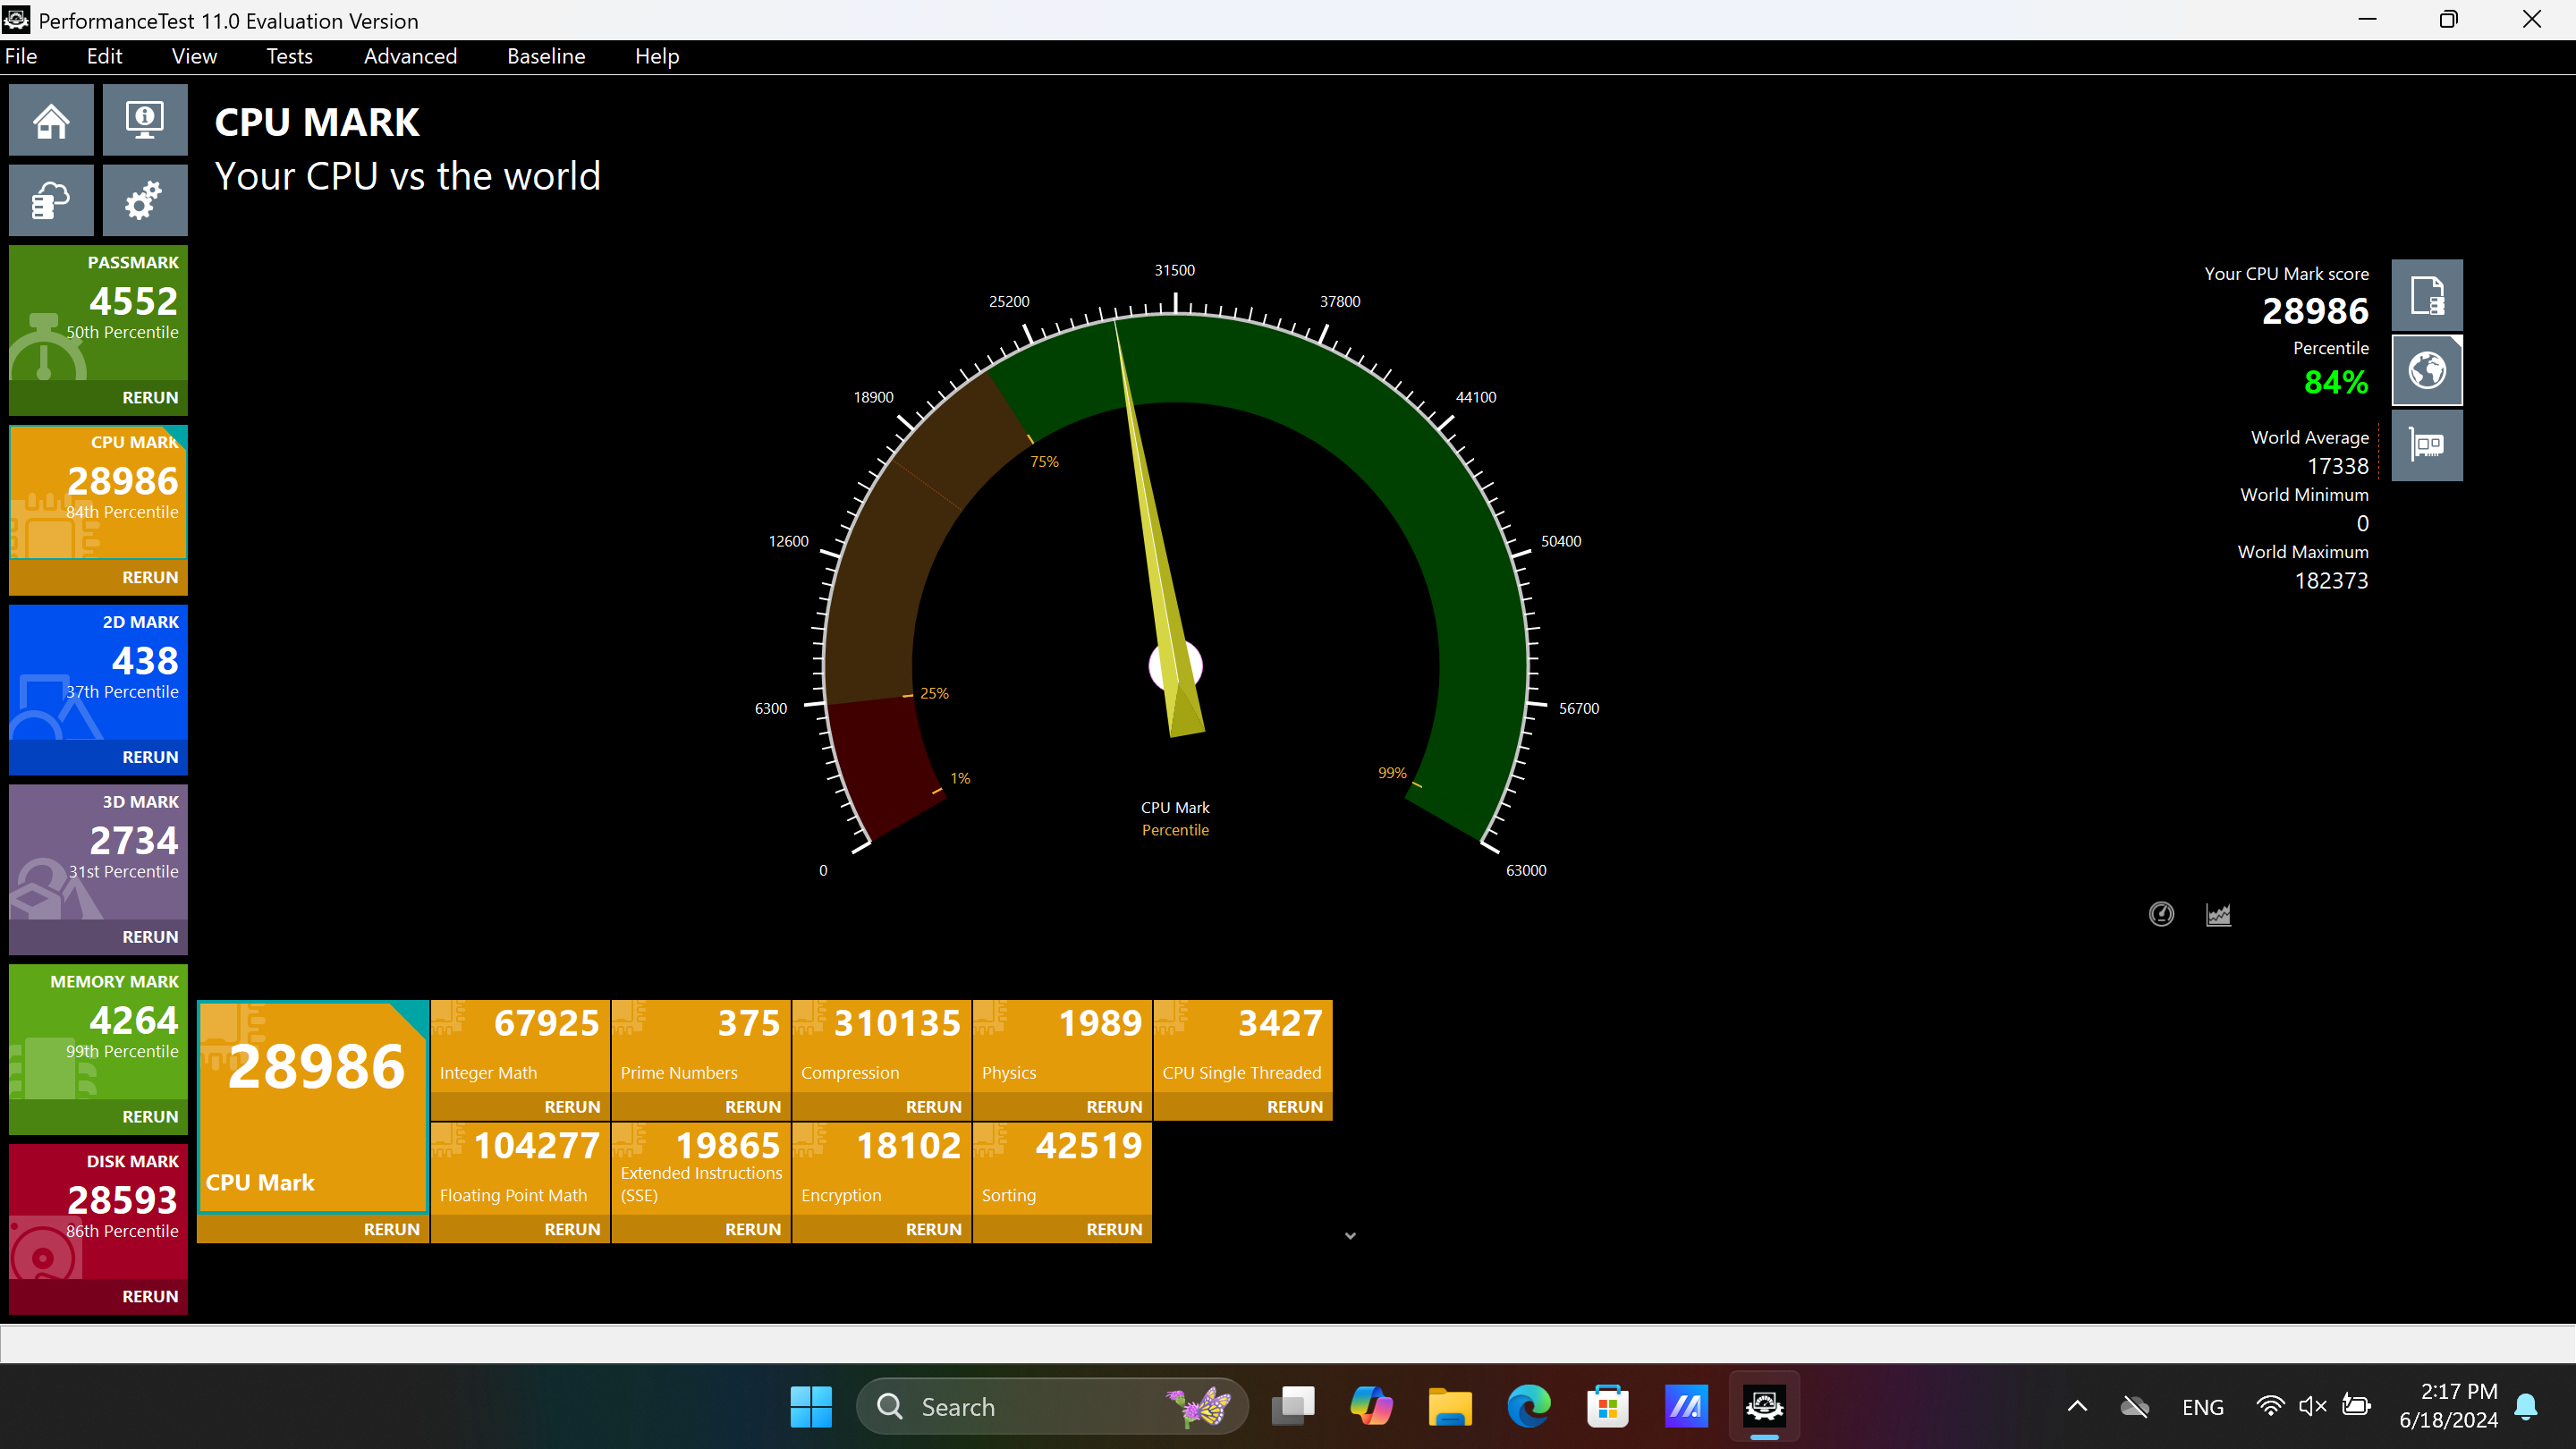
Task: Click the 84% percentile value
Action: point(2335,382)
